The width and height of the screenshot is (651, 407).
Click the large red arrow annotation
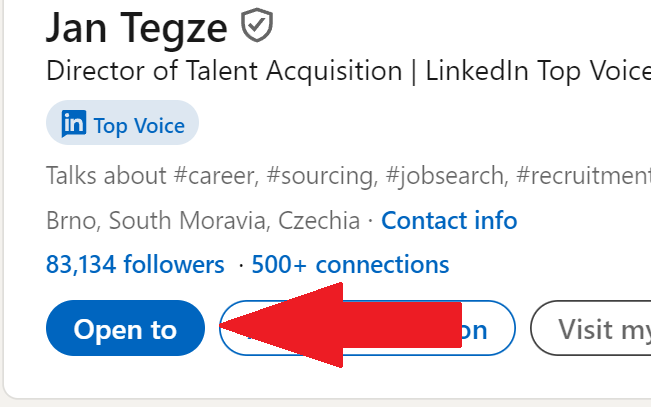[x=340, y=325]
